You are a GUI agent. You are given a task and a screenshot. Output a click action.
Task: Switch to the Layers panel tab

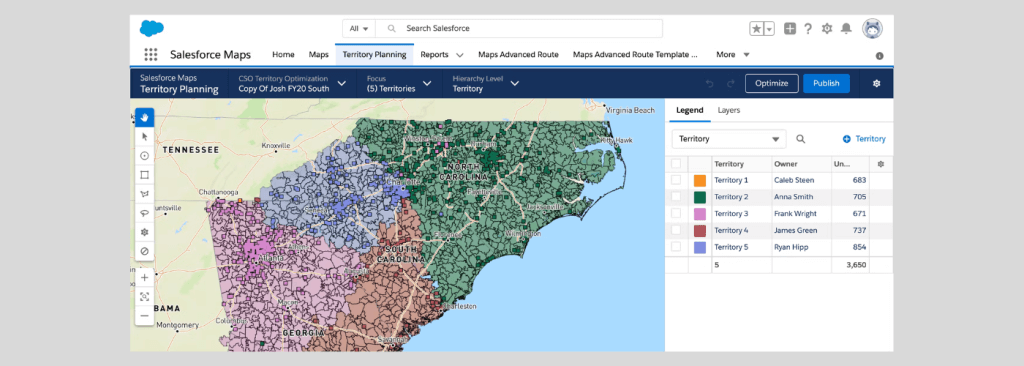729,110
